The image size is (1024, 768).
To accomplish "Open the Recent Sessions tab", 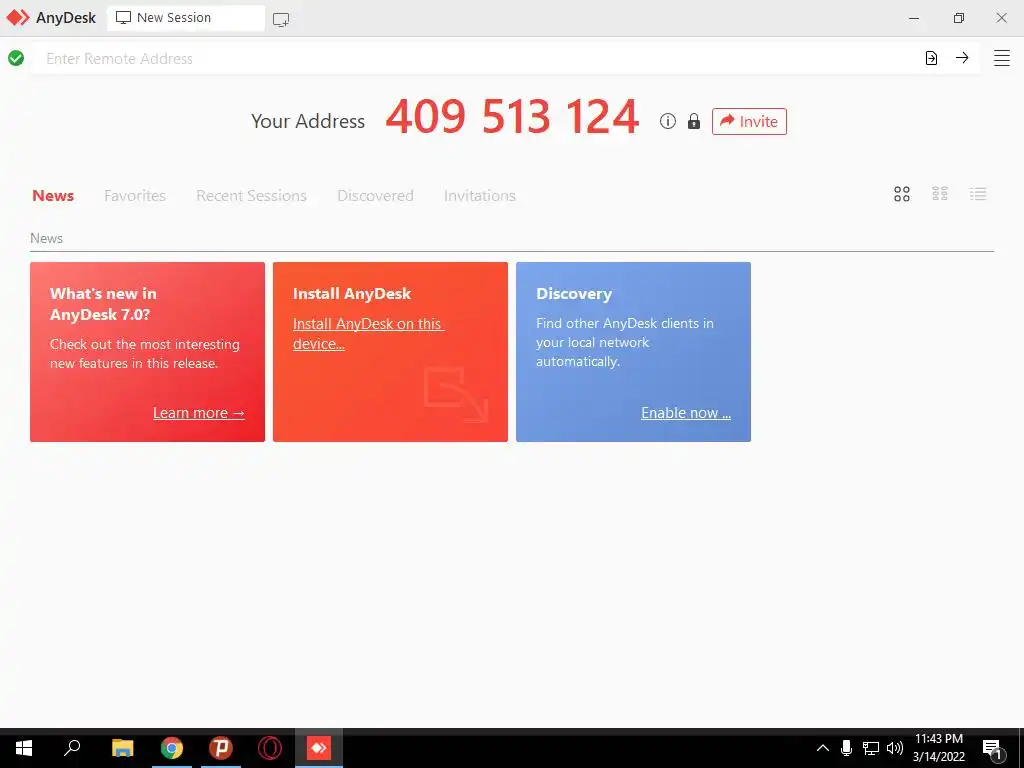I will (251, 195).
